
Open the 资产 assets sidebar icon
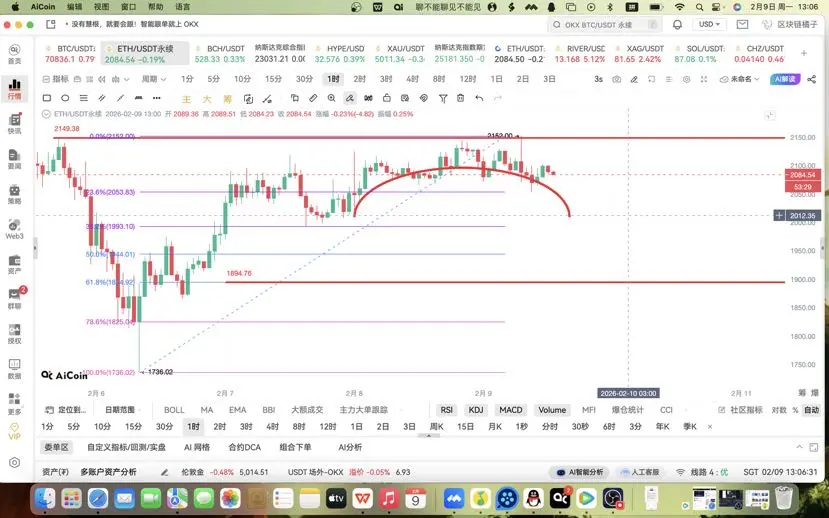(15, 264)
